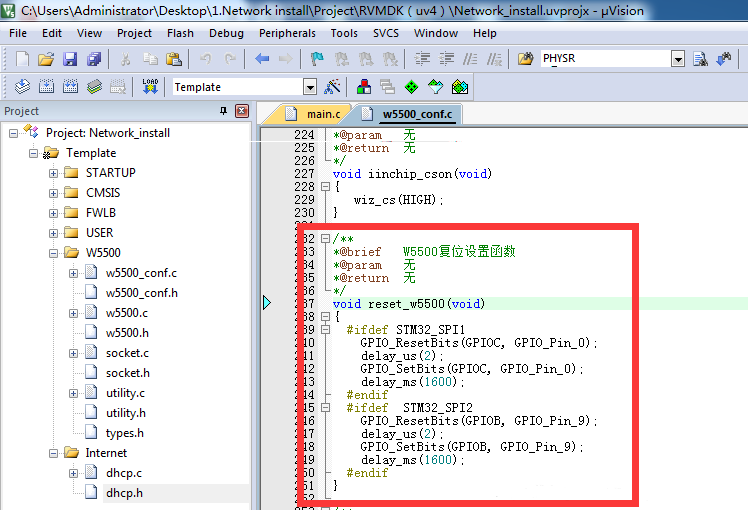Expand the CMSIS folder
The height and width of the screenshot is (510, 748).
(53, 193)
